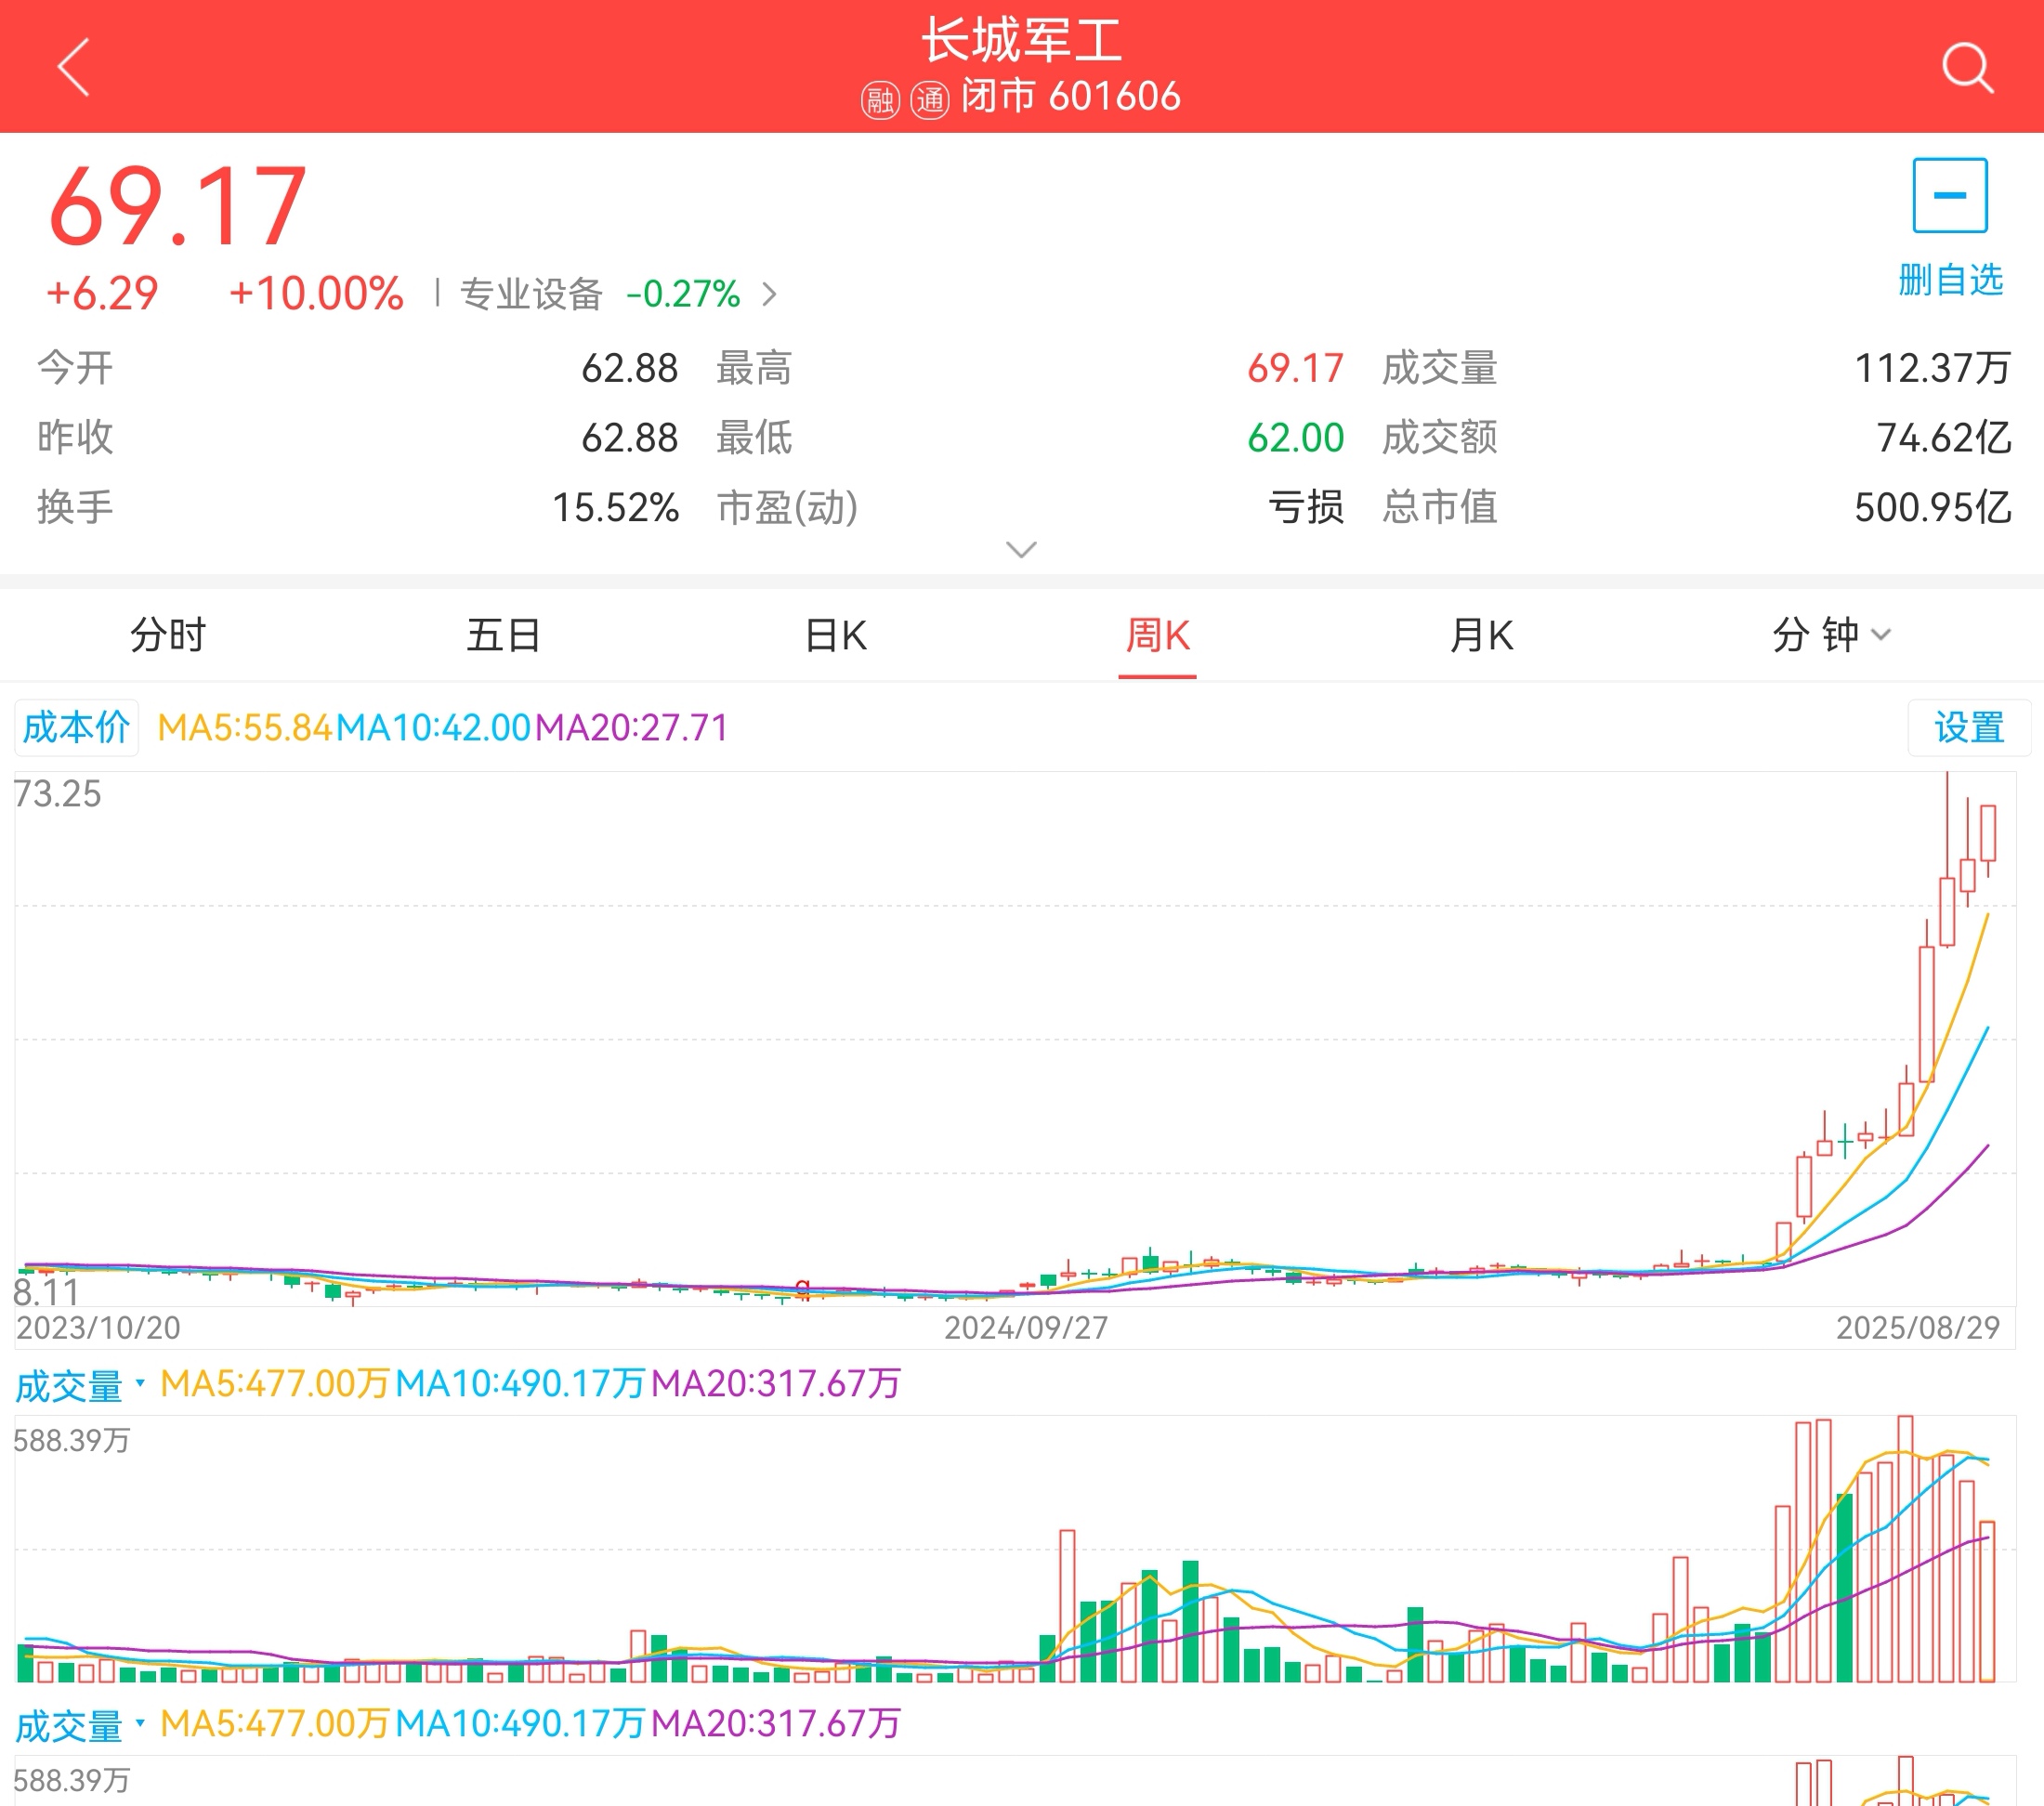Tap the MA5:55.84 indicator label
Image resolution: width=2044 pixels, height=1806 pixels.
pyautogui.click(x=245, y=727)
